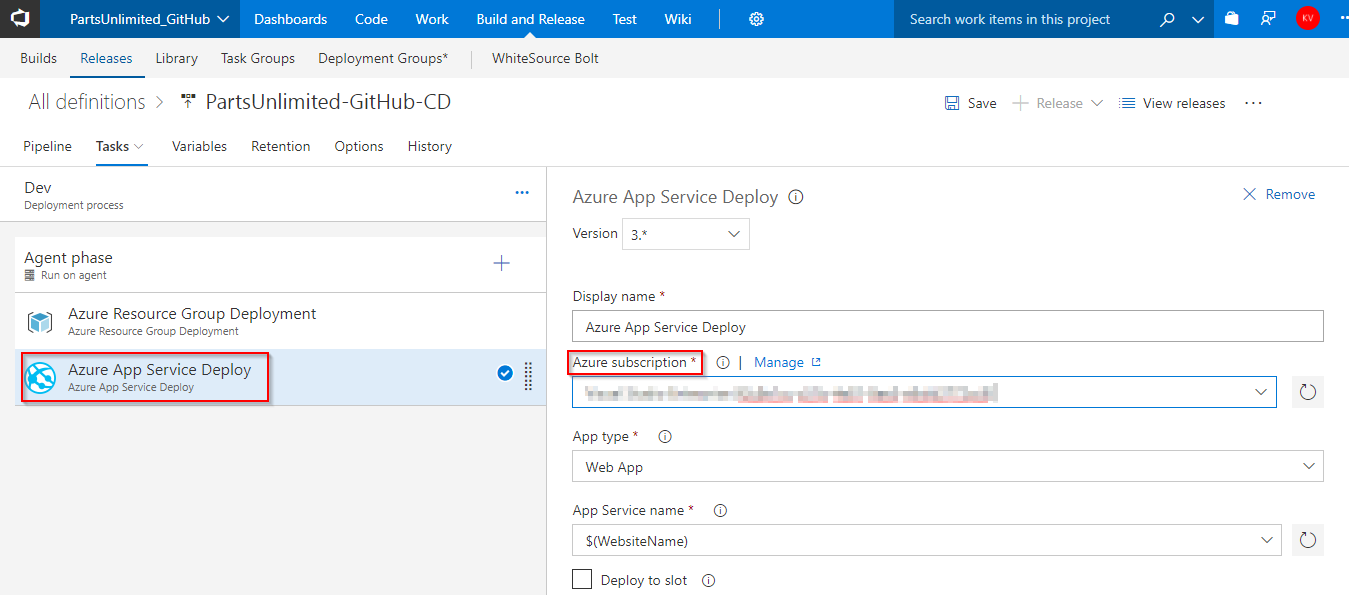This screenshot has width=1349, height=595.
Task: Click the drag handle on Azure App Service Deploy task
Action: click(528, 375)
